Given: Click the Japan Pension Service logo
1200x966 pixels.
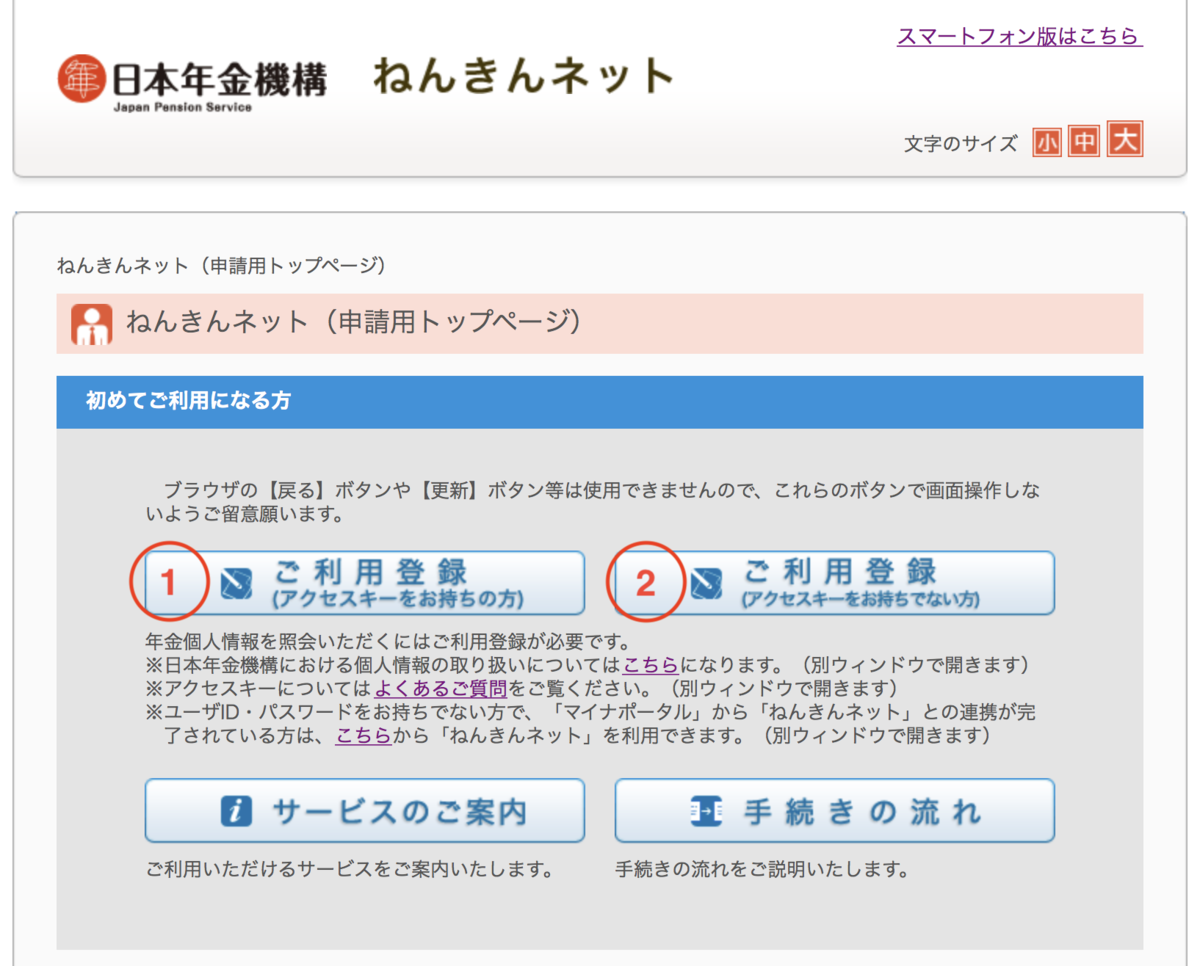Looking at the screenshot, I should (x=192, y=82).
